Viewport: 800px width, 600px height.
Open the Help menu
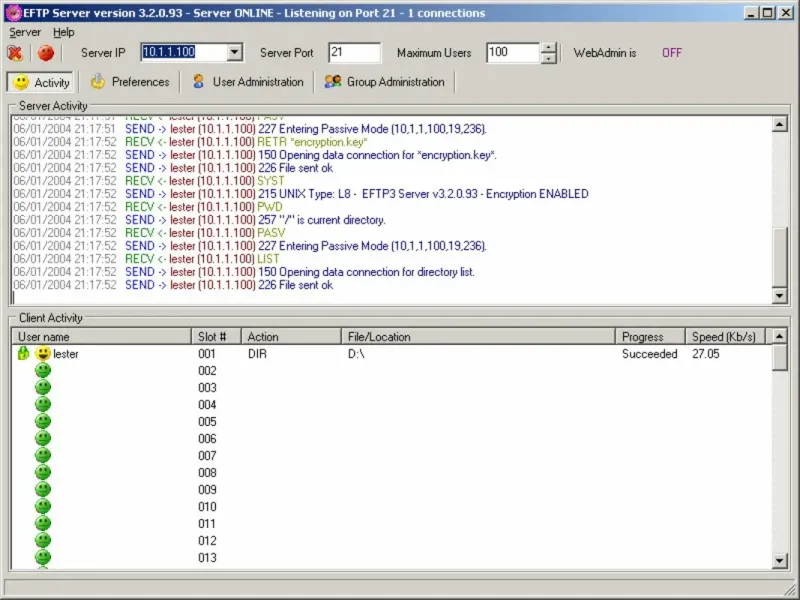(x=63, y=32)
